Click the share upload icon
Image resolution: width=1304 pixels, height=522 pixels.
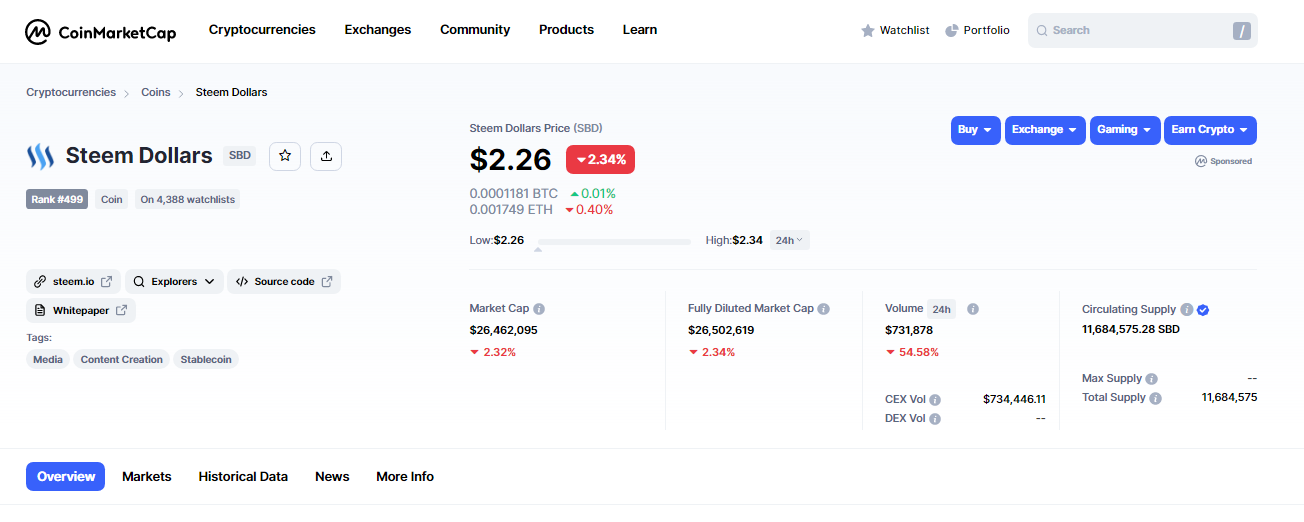point(326,156)
